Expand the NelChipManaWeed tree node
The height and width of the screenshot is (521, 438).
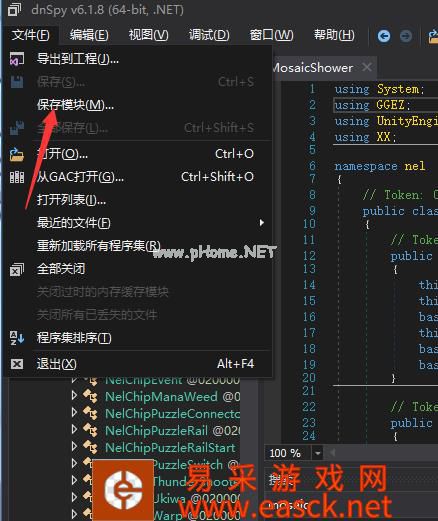74,396
